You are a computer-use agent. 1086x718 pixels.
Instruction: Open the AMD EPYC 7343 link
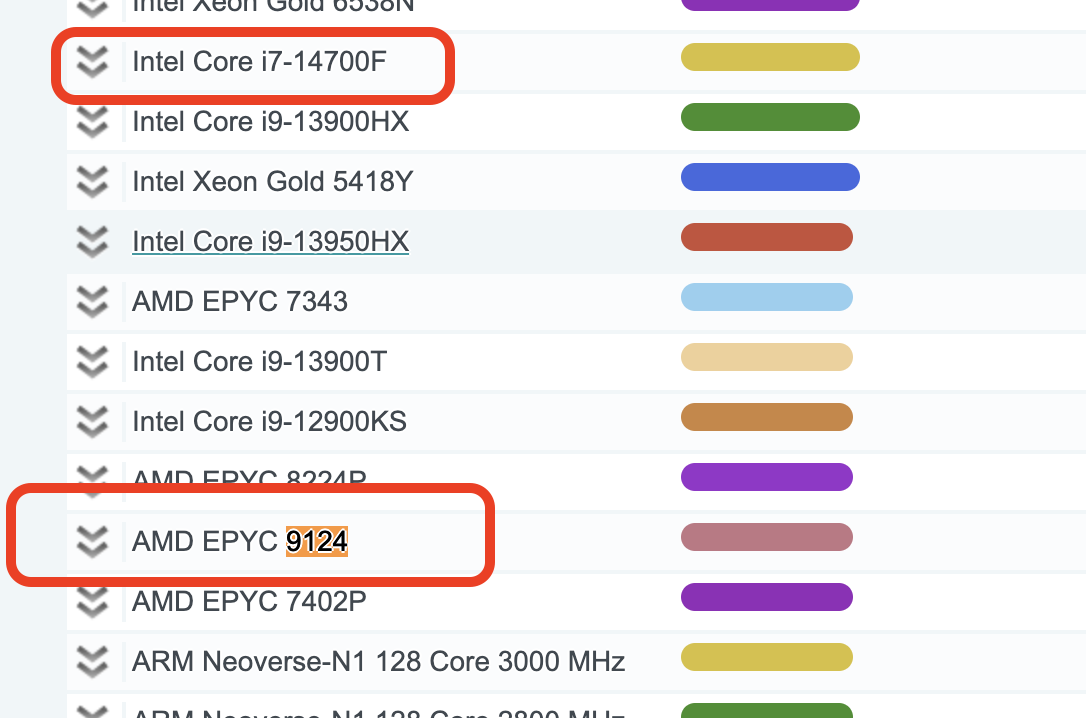point(240,302)
